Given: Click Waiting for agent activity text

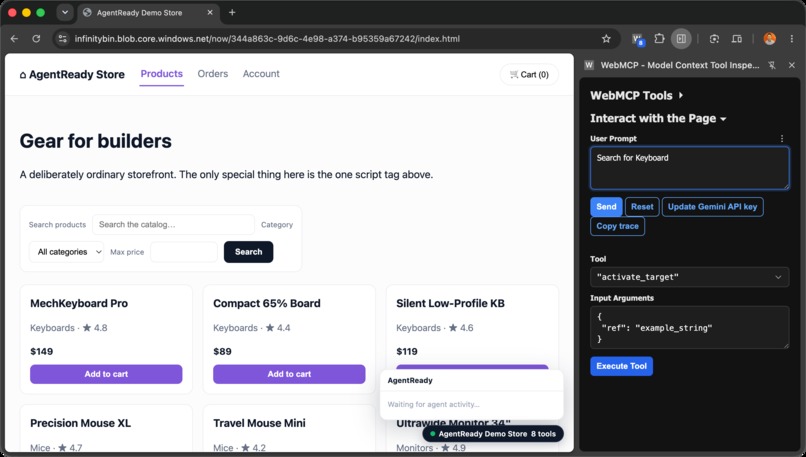Looking at the screenshot, I should [433, 405].
